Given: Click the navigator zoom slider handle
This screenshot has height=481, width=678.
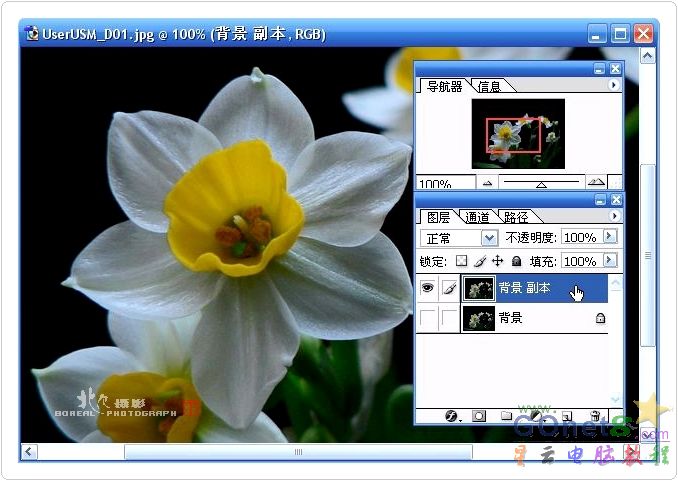Looking at the screenshot, I should pos(541,184).
